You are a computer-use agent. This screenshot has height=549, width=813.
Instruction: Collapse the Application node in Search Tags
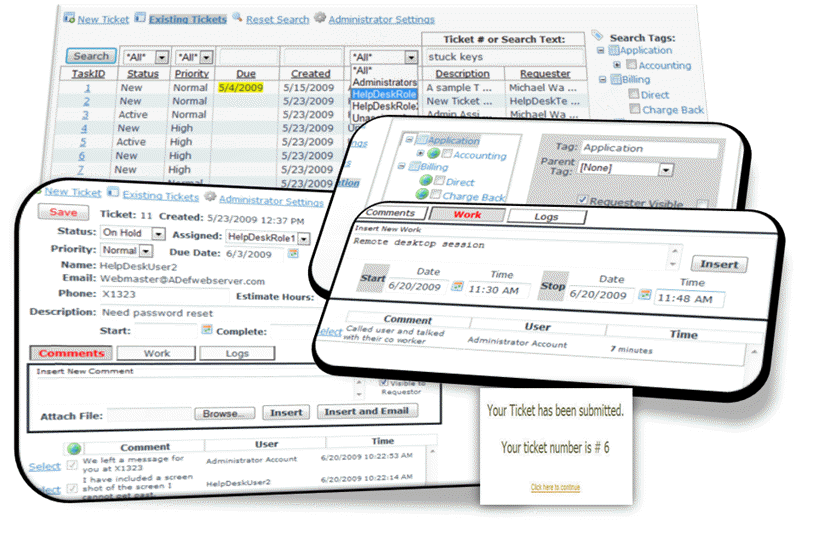click(x=601, y=50)
